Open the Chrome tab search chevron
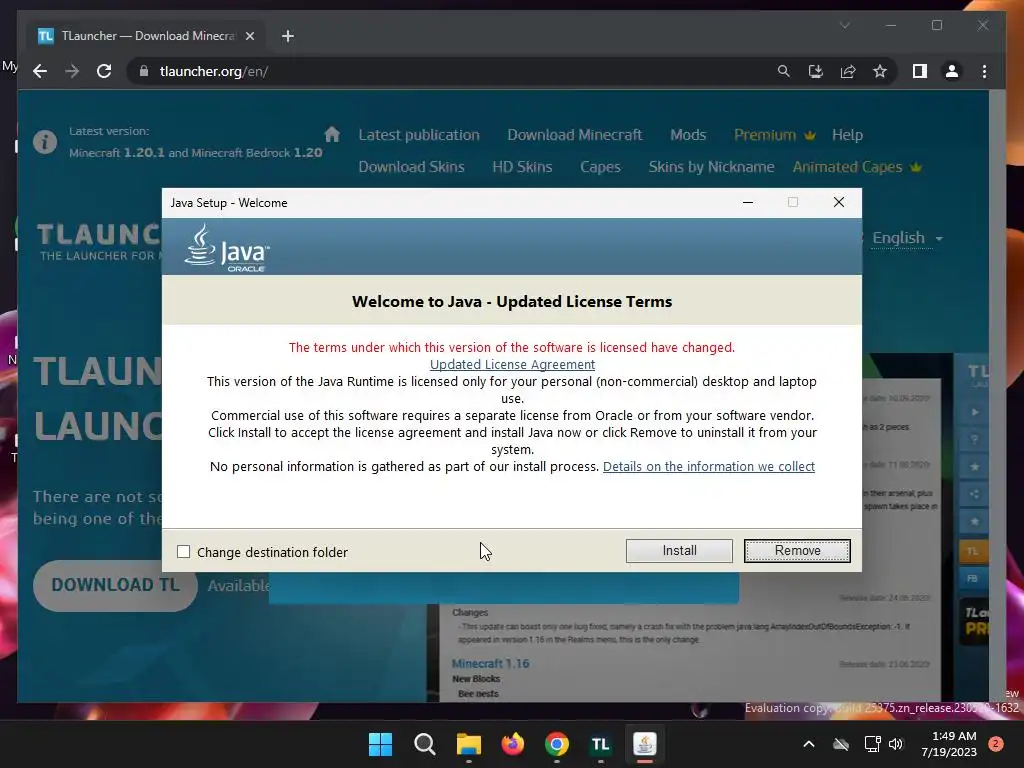 pos(844,25)
